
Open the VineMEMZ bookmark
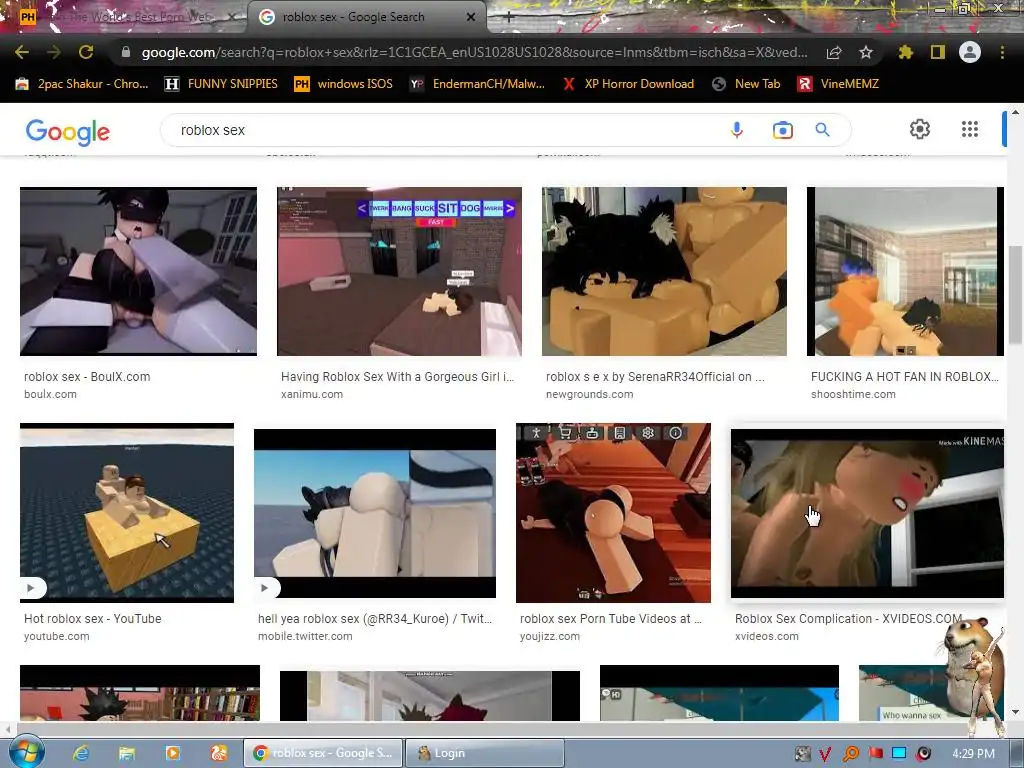click(838, 84)
